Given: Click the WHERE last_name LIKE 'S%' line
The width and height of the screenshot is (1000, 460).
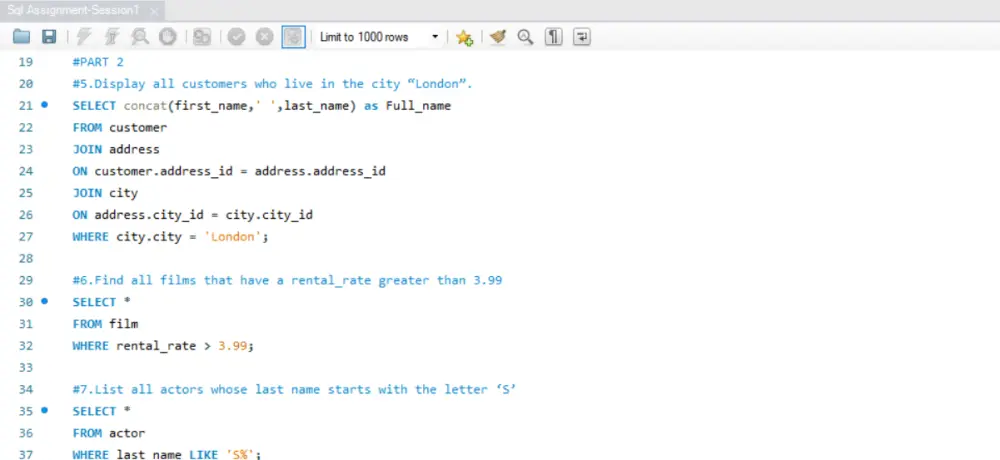Looking at the screenshot, I should point(167,454).
